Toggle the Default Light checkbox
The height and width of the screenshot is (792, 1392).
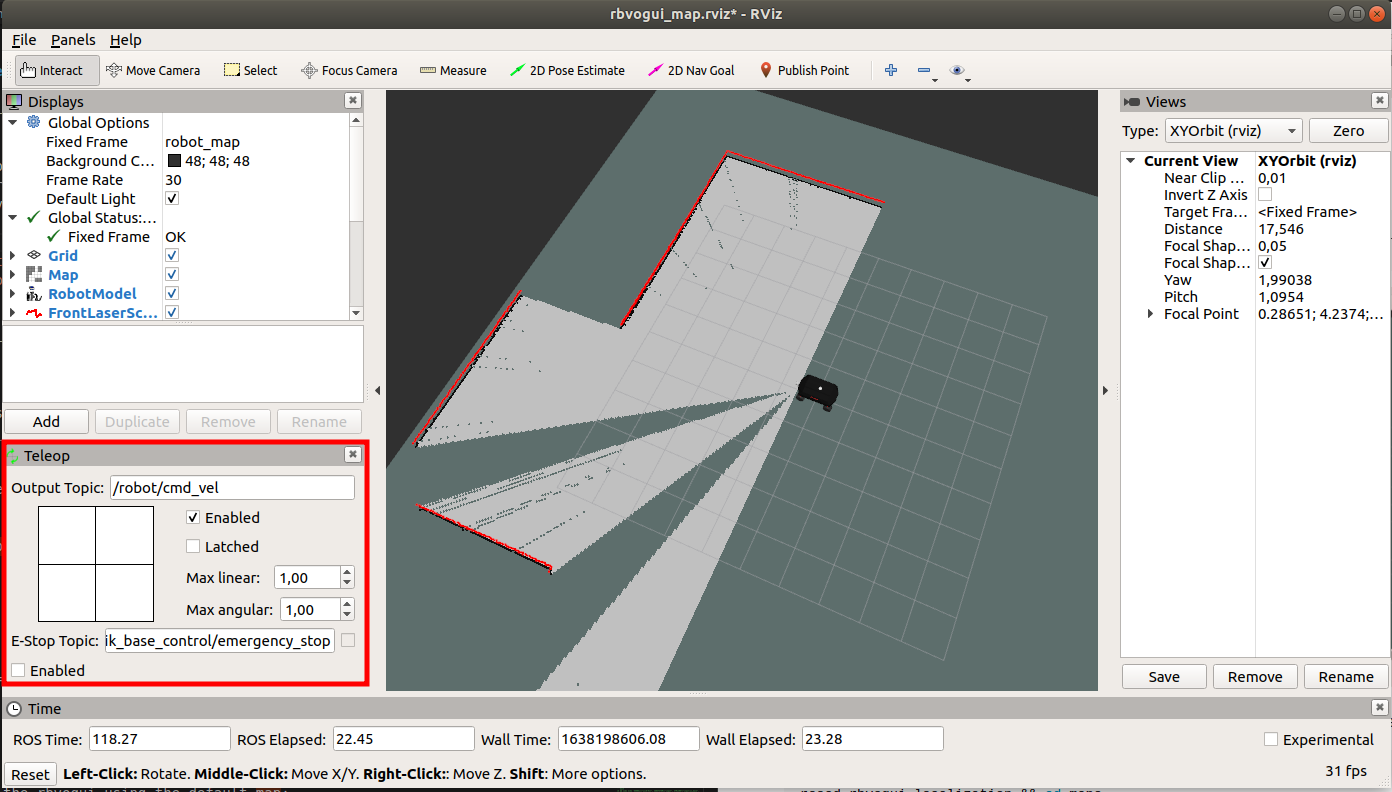click(172, 198)
